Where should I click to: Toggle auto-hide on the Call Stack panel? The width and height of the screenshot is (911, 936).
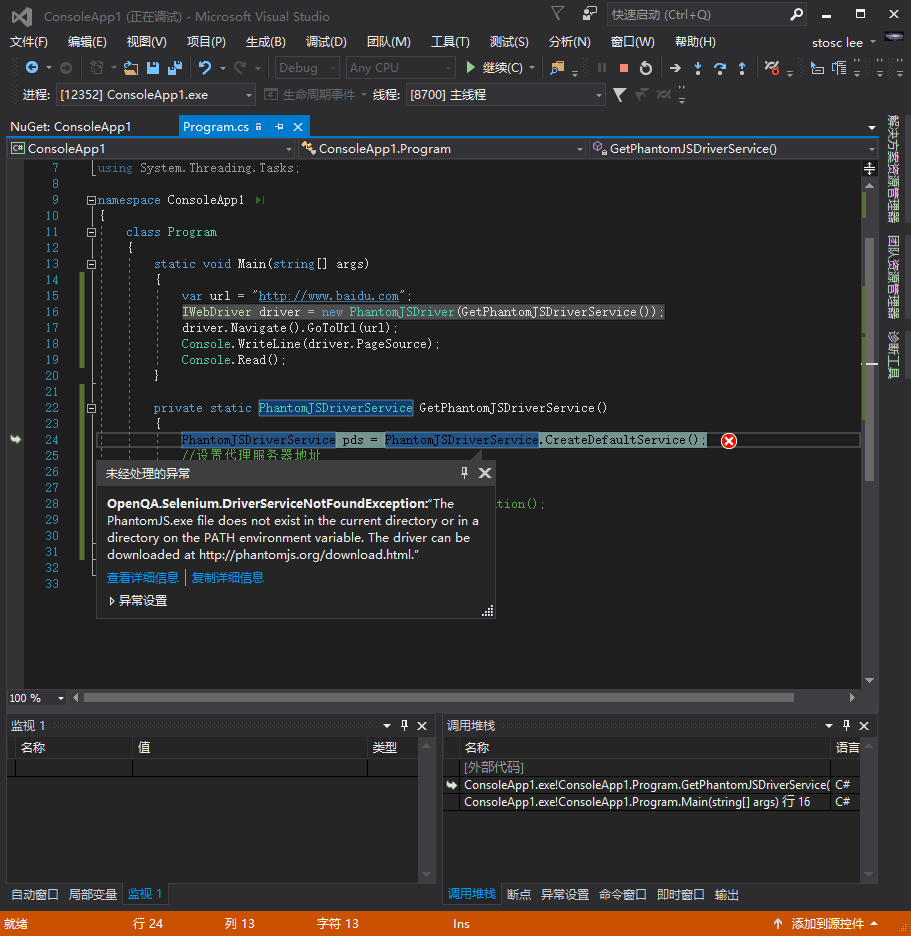tap(846, 725)
